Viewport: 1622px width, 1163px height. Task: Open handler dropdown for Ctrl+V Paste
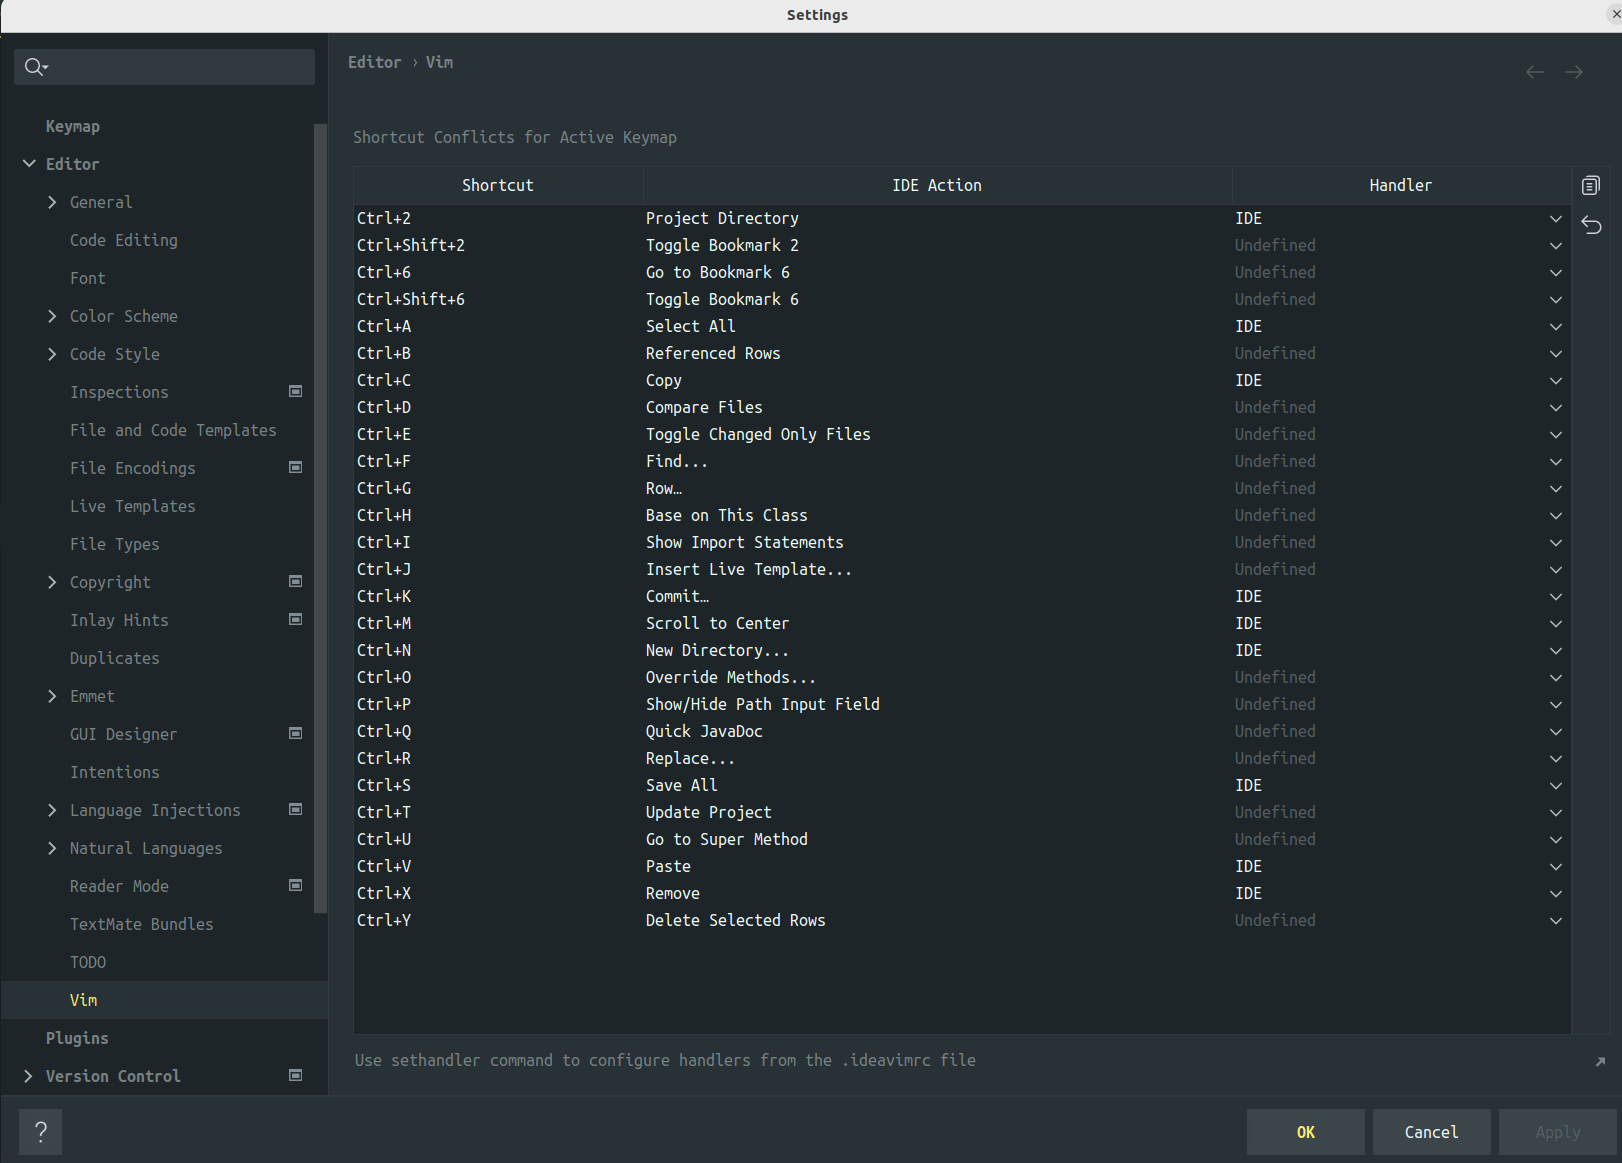click(1555, 867)
